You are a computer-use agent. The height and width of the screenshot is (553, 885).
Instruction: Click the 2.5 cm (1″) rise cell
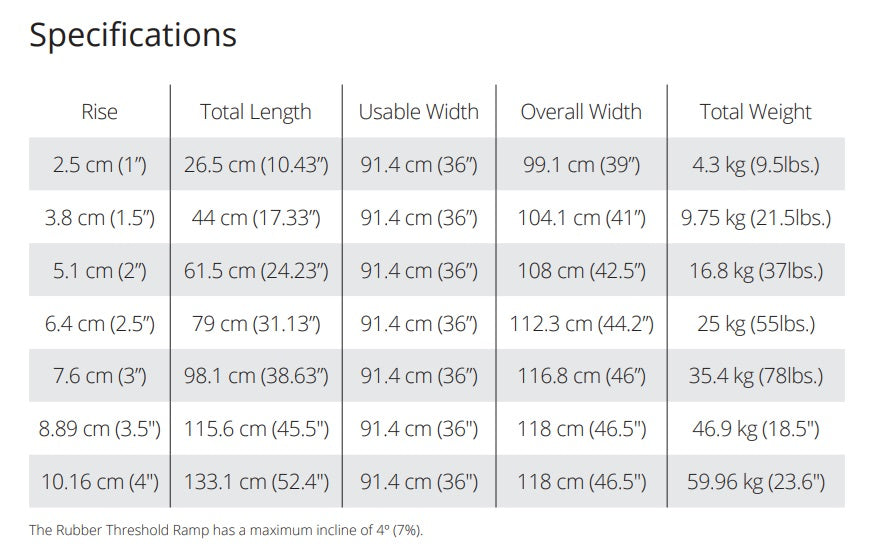tap(100, 165)
